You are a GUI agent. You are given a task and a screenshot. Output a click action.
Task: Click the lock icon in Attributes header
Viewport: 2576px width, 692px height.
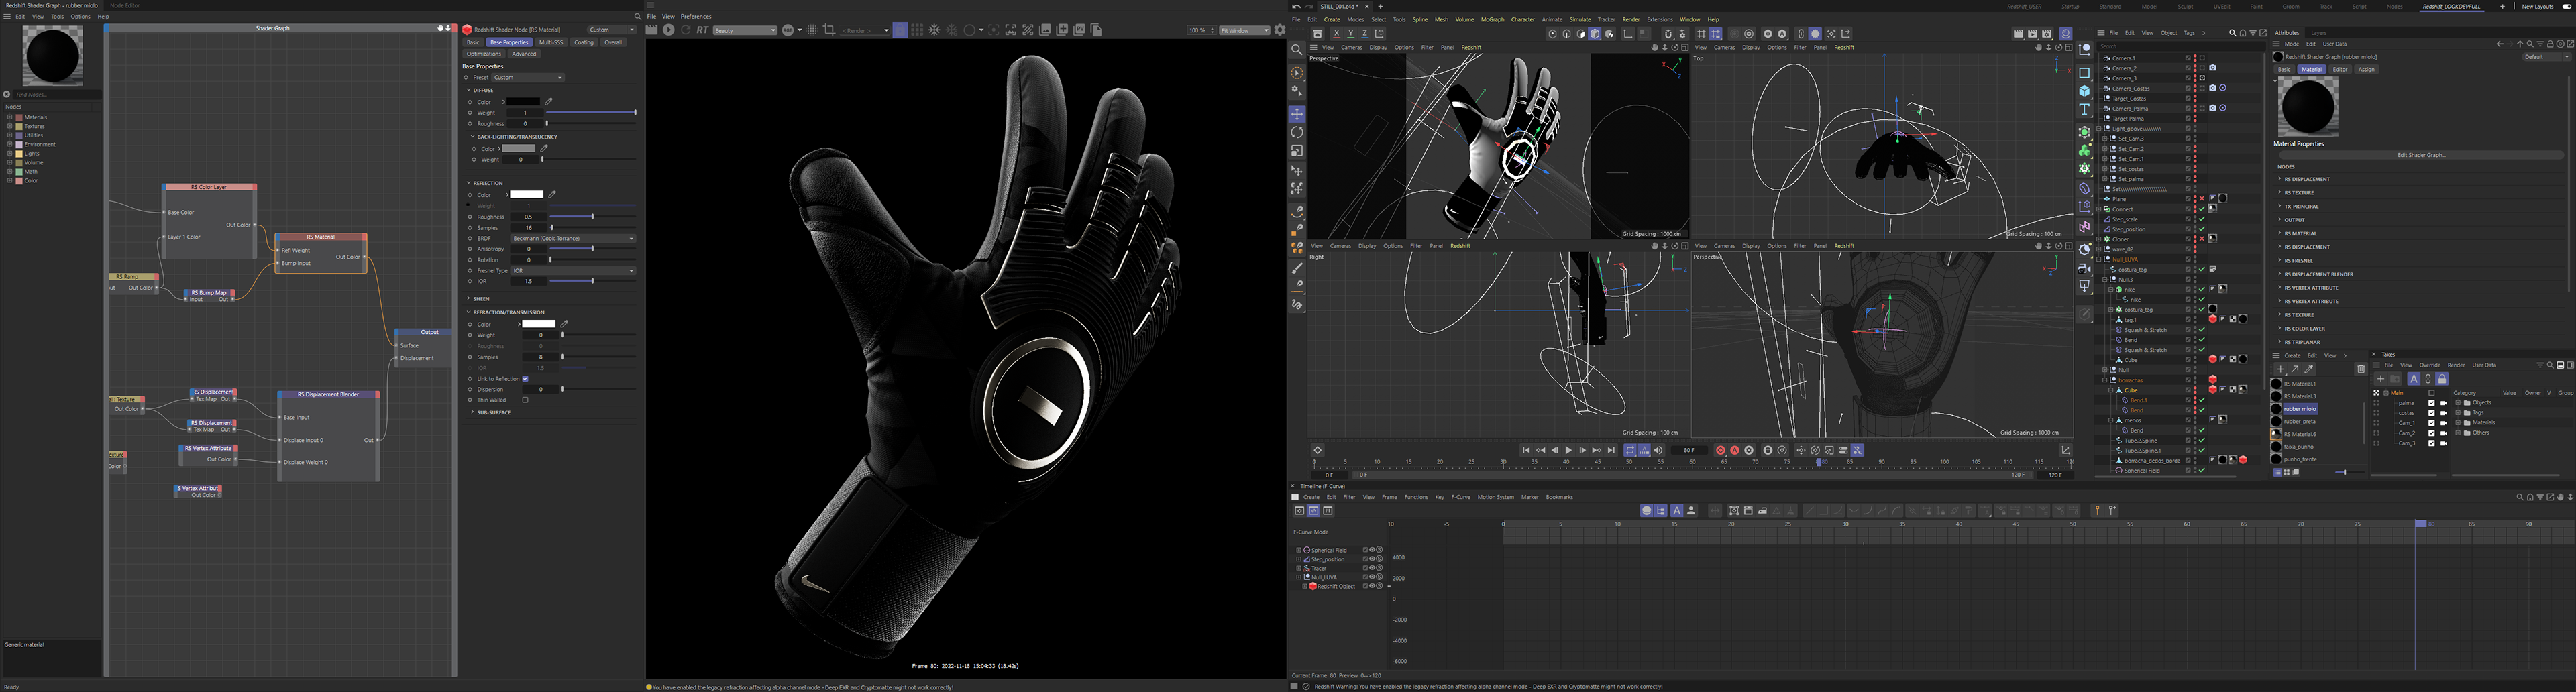tap(2550, 44)
